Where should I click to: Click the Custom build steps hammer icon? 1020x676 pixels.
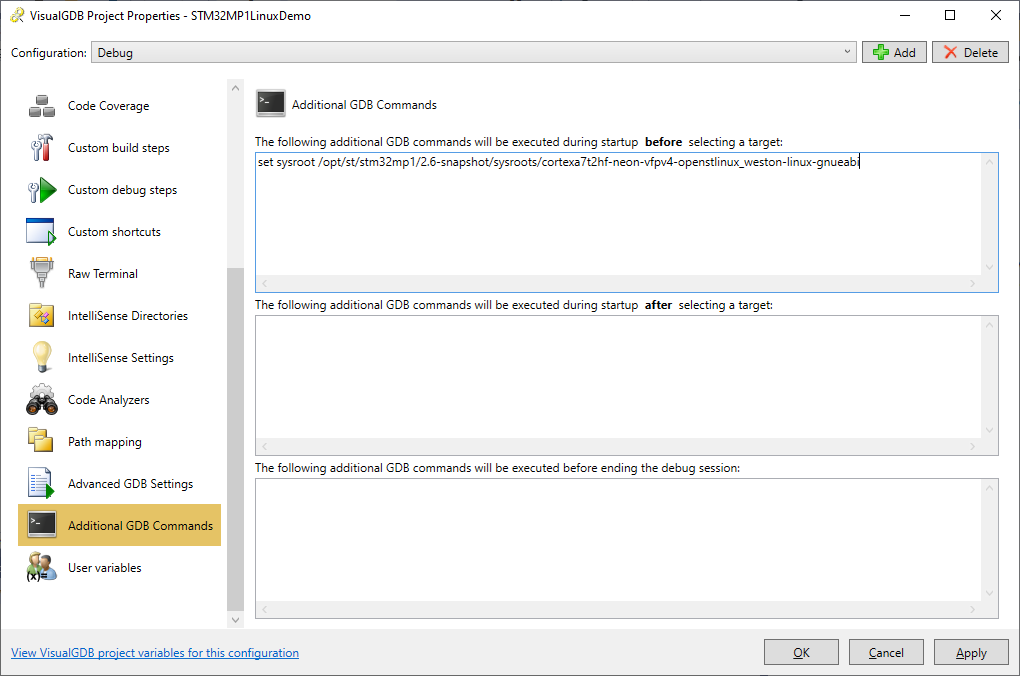point(42,148)
